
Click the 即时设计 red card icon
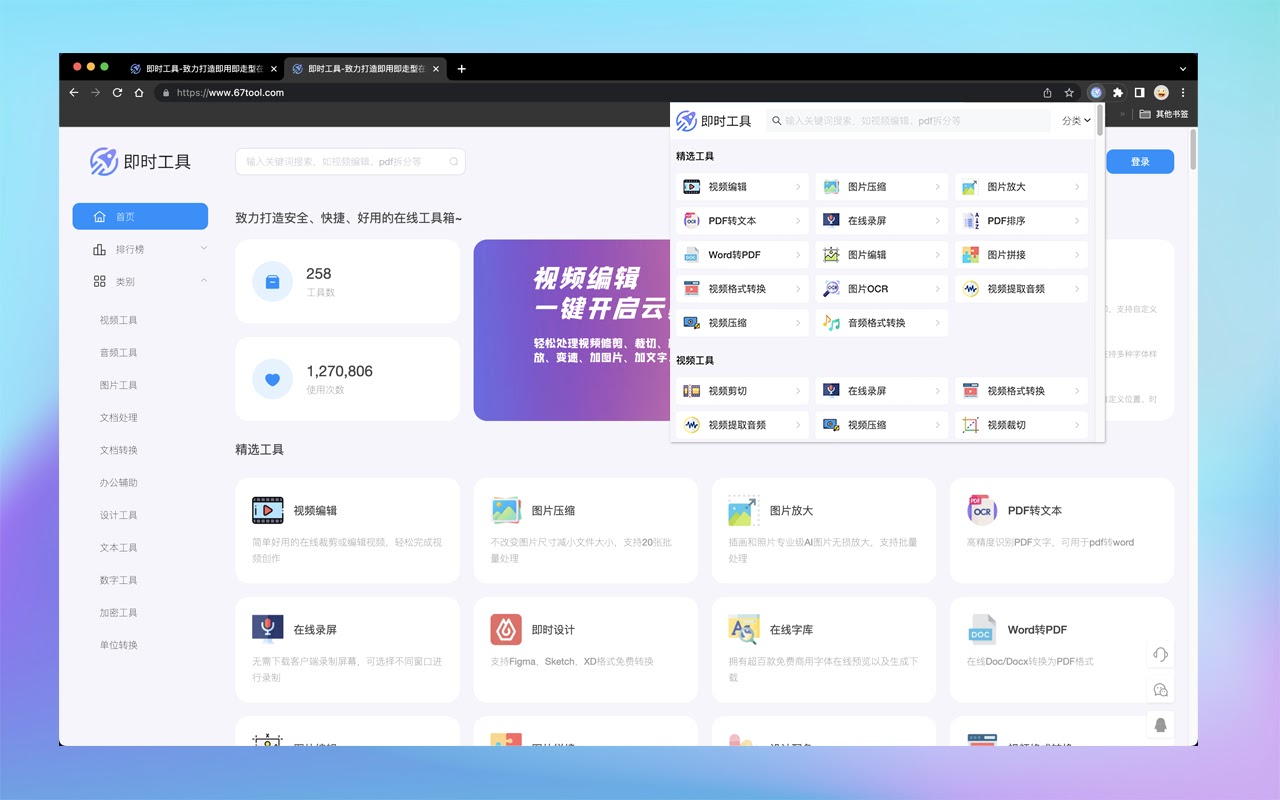506,629
